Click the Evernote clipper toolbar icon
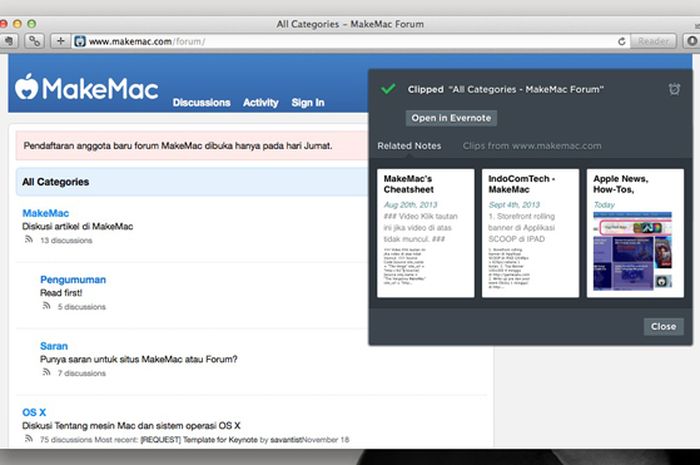Image resolution: width=700 pixels, height=465 pixels. (8, 42)
